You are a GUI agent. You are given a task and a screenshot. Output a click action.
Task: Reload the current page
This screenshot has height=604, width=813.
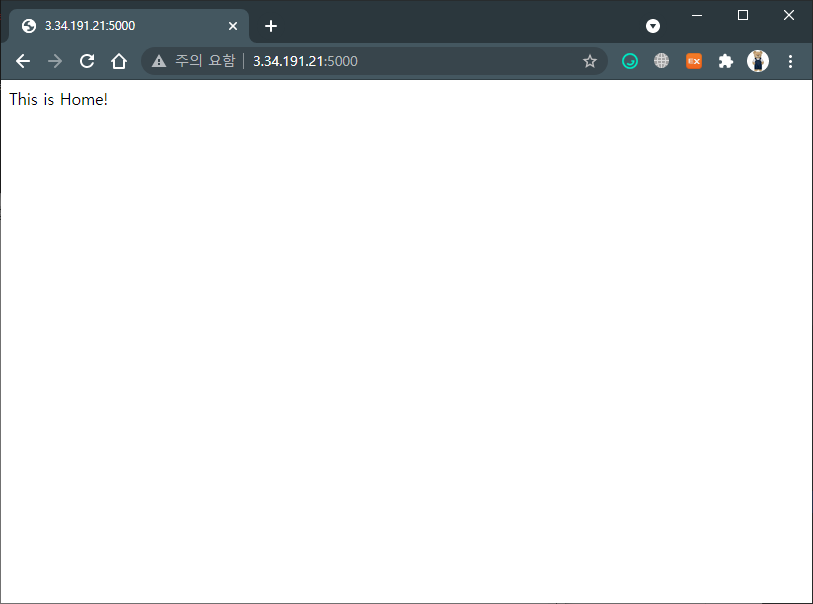[87, 61]
